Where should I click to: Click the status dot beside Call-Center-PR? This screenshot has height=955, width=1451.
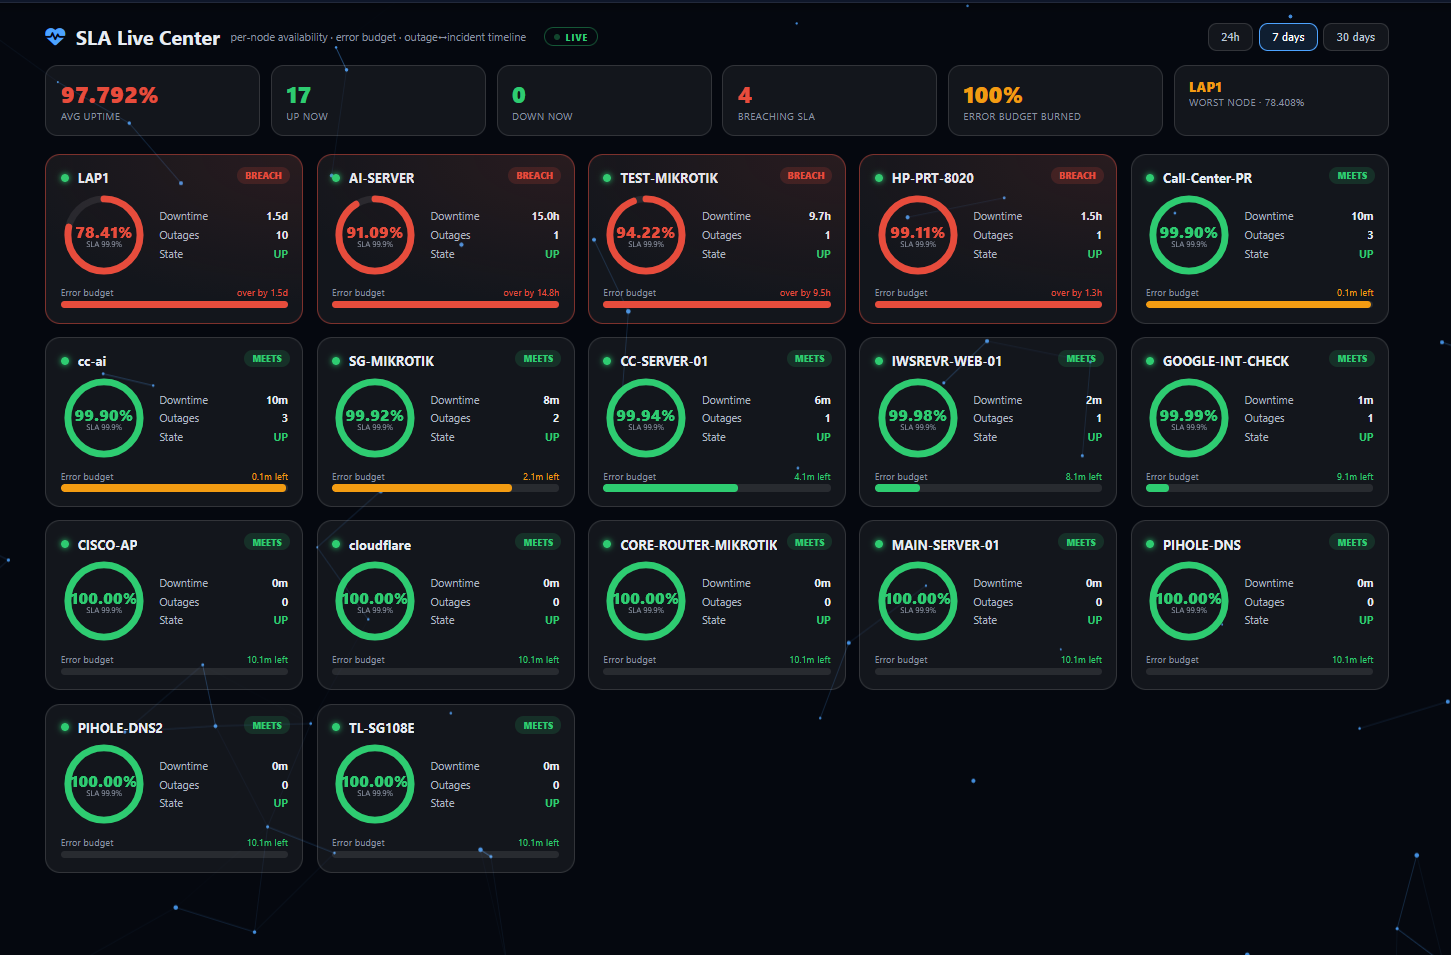point(1150,178)
